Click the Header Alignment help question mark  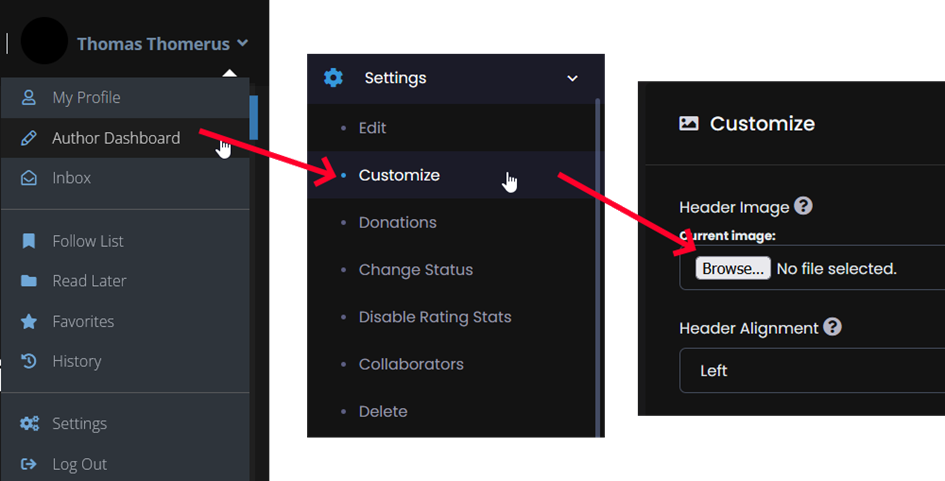(x=832, y=327)
